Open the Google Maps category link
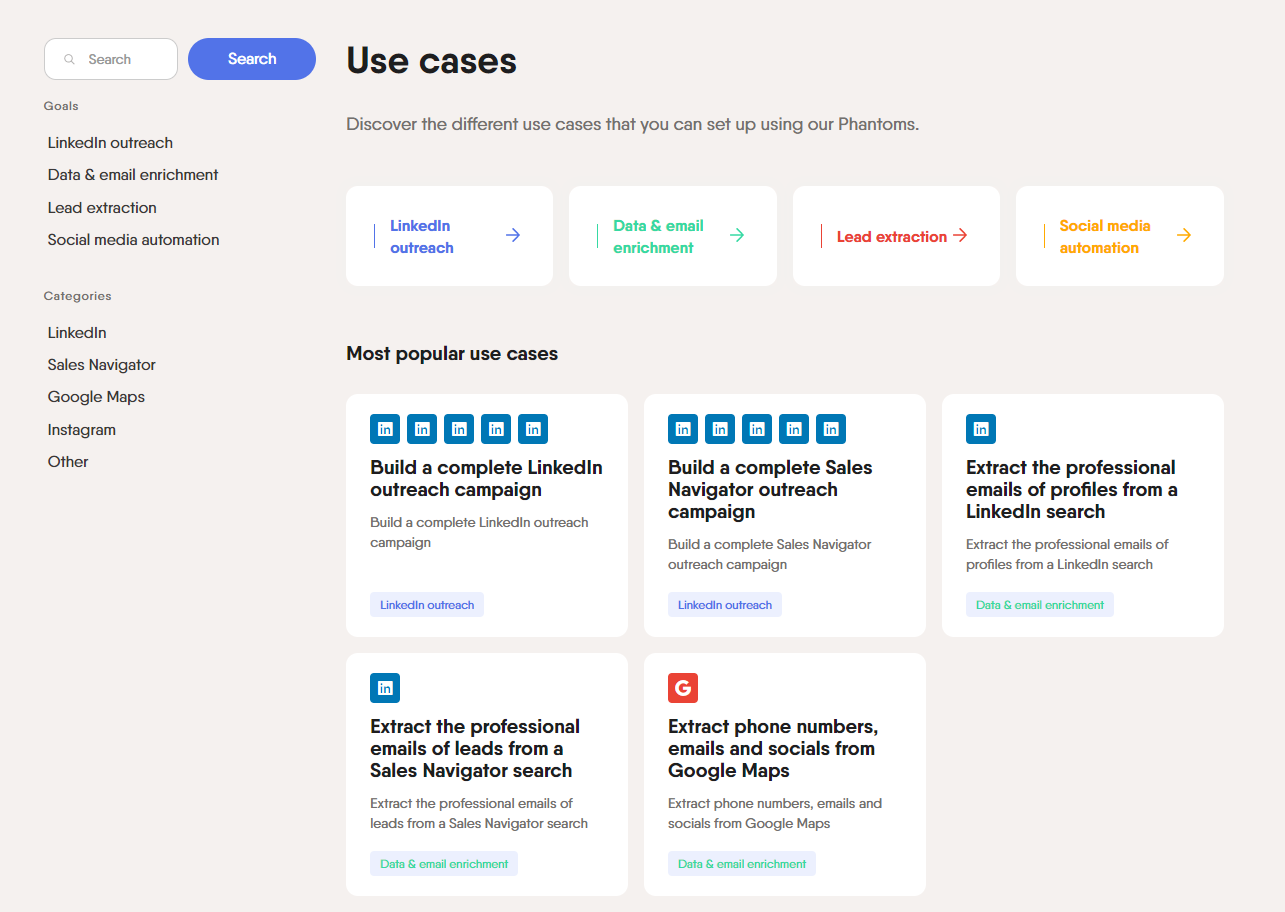 [96, 397]
